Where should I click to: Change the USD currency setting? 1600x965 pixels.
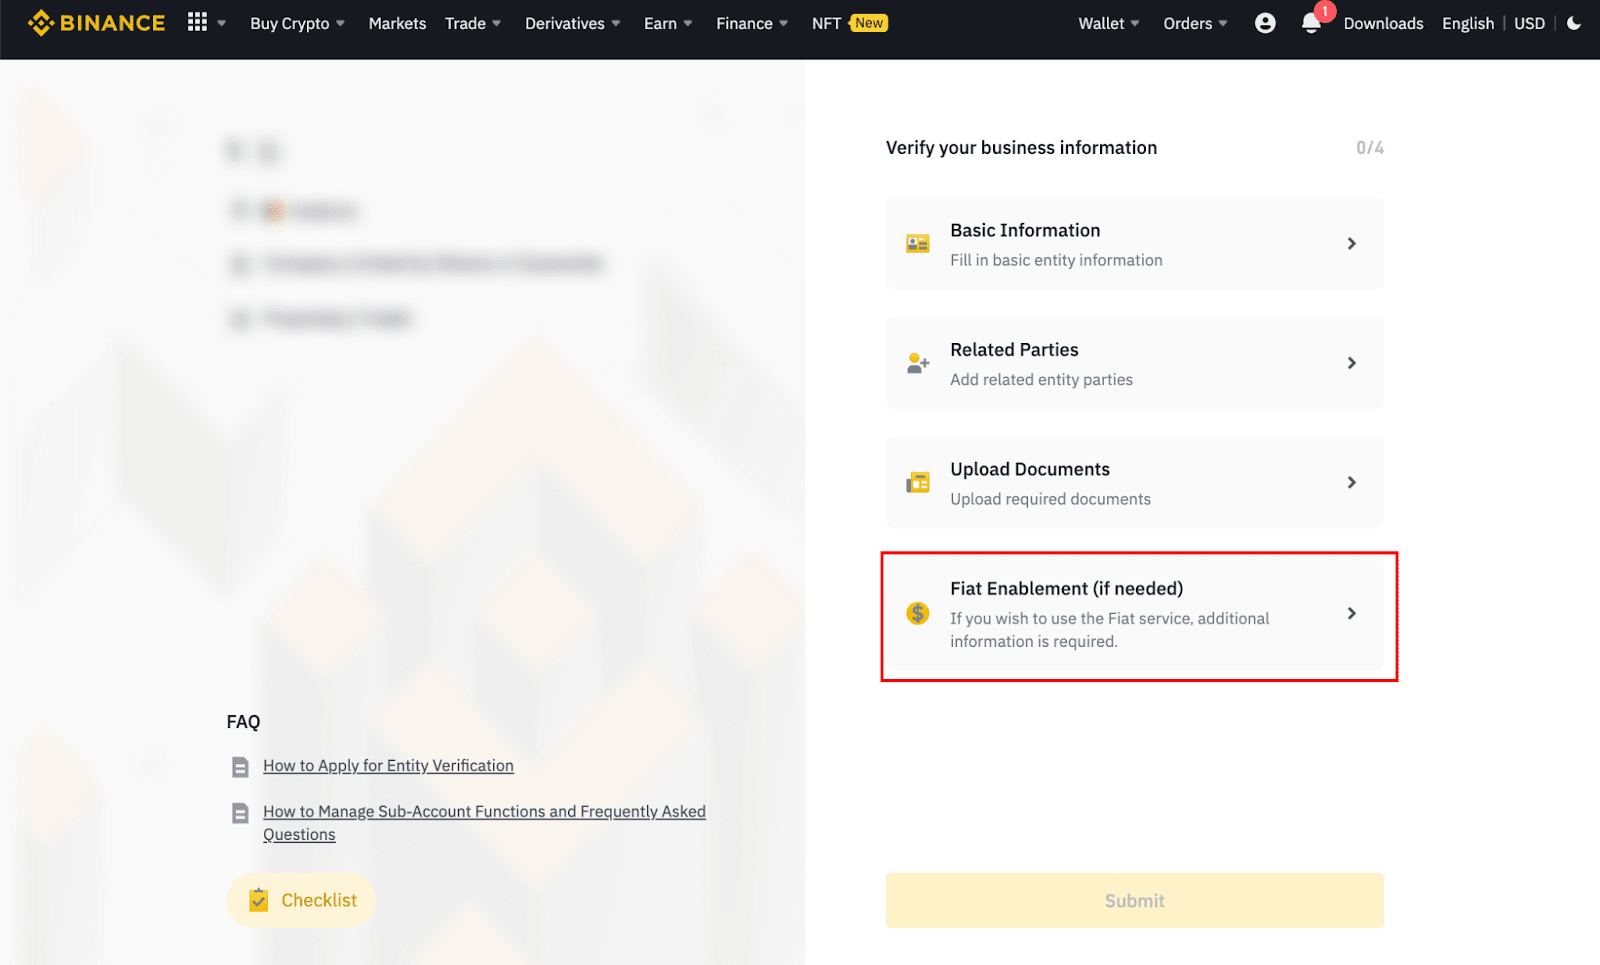tap(1529, 23)
